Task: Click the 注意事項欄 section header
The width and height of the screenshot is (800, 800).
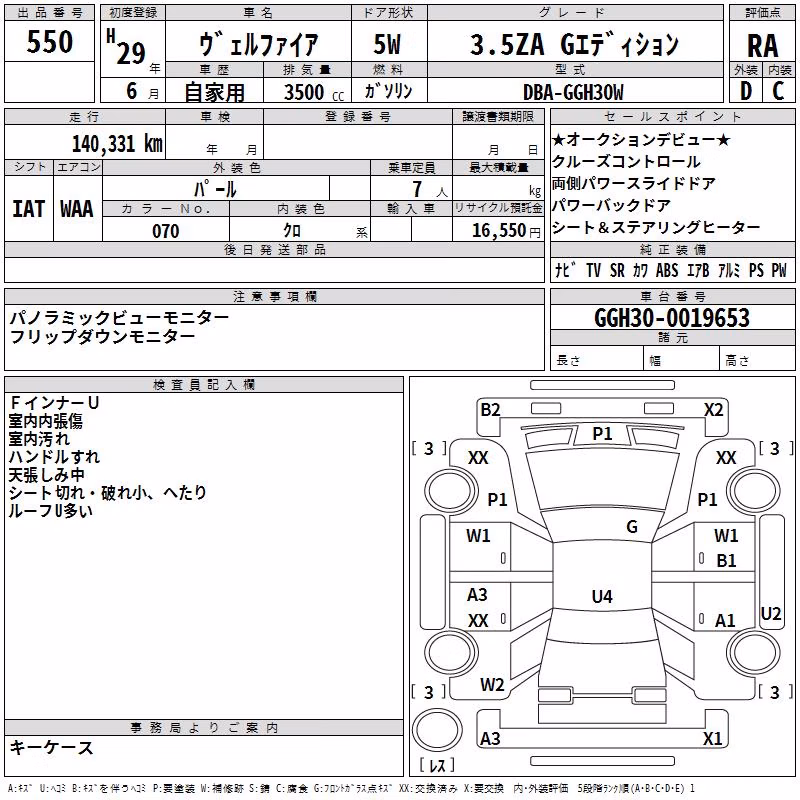Action: tap(274, 296)
